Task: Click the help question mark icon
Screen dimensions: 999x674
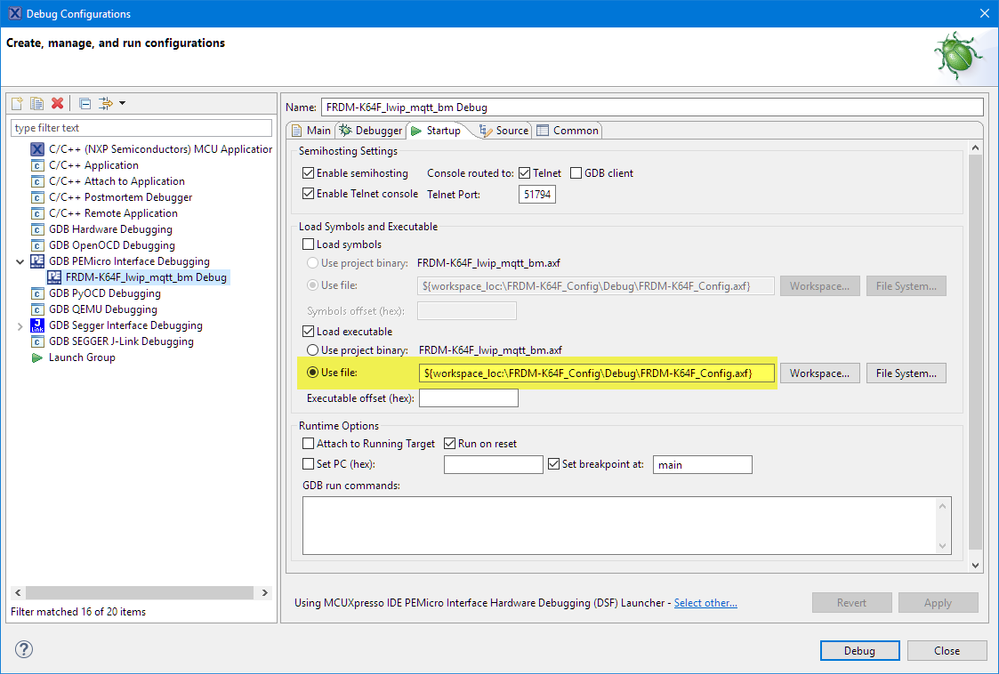Action: (24, 649)
